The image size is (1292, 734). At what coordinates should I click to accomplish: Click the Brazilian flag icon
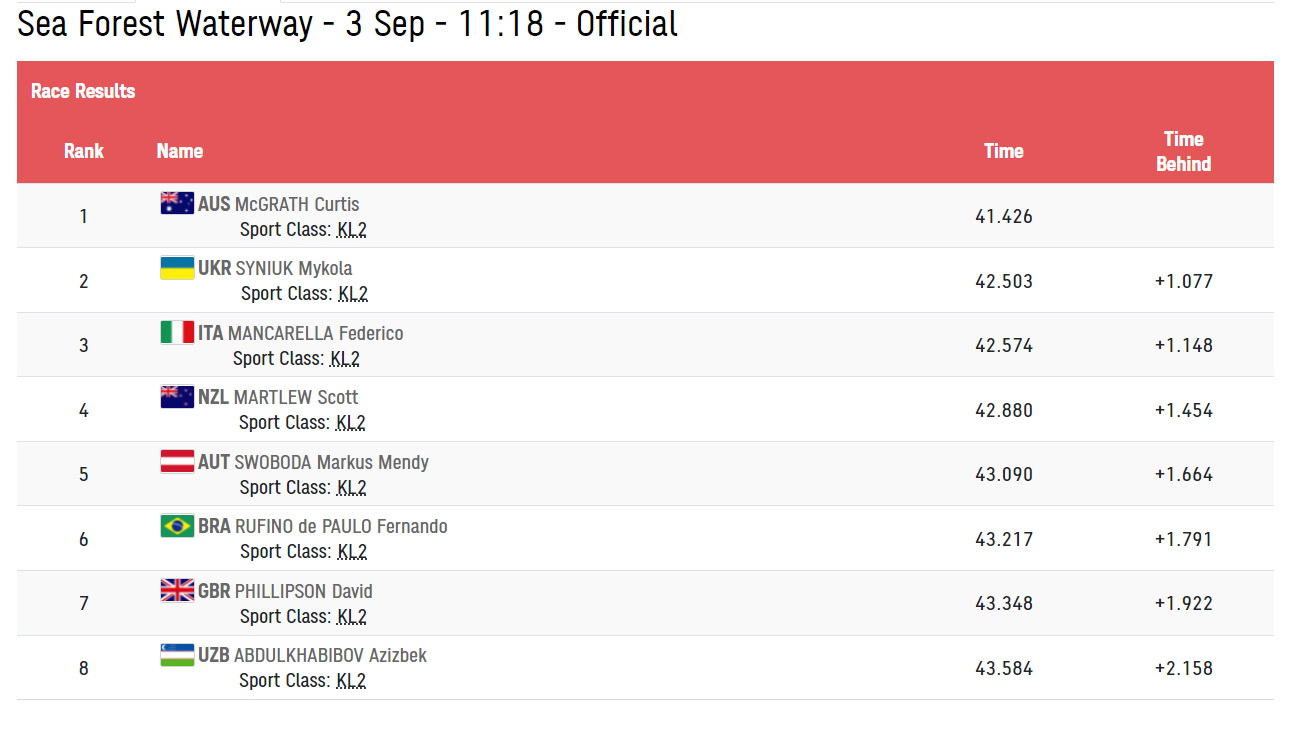tap(177, 526)
